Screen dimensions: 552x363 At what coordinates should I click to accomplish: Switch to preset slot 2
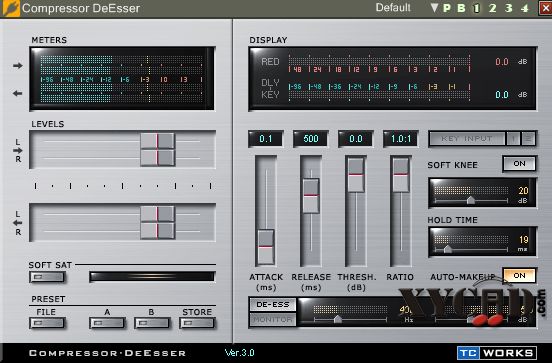pyautogui.click(x=493, y=8)
